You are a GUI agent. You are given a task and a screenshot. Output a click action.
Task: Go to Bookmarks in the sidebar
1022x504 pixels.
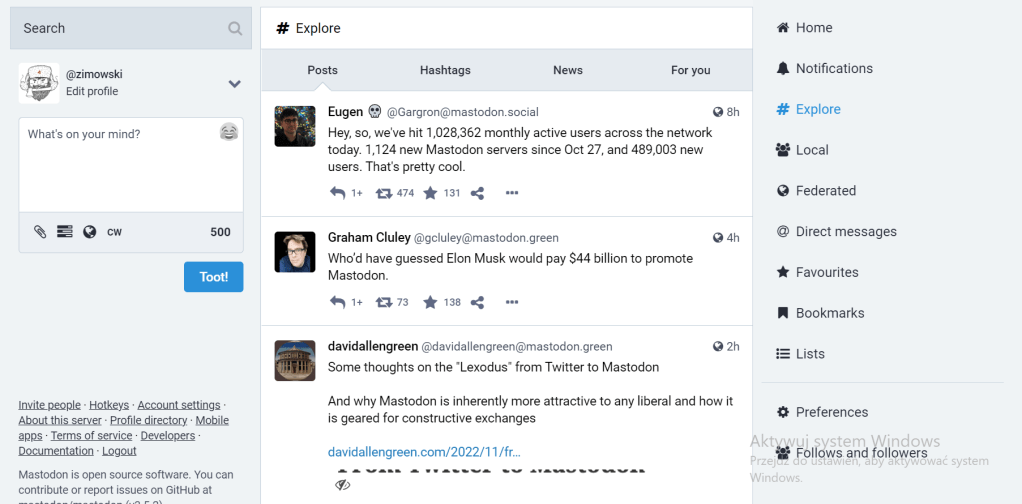pyautogui.click(x=829, y=313)
